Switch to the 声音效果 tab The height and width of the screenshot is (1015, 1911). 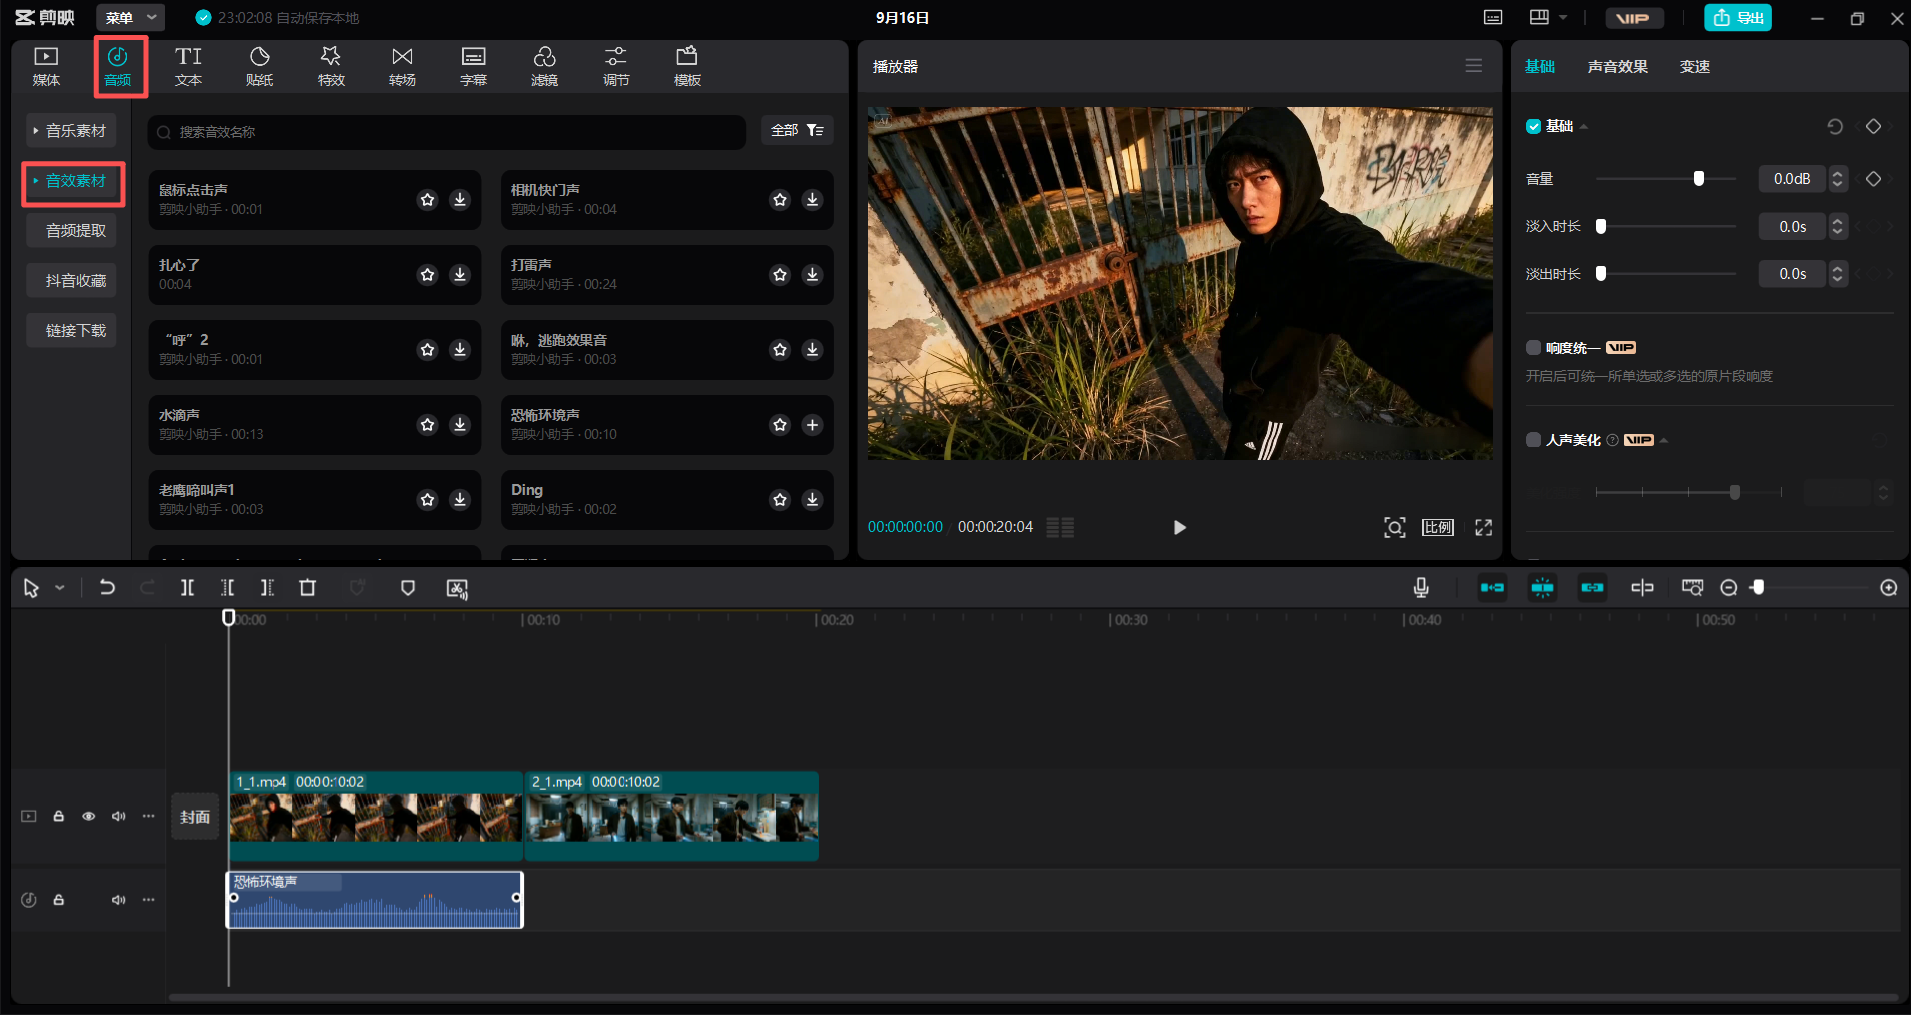pyautogui.click(x=1617, y=67)
